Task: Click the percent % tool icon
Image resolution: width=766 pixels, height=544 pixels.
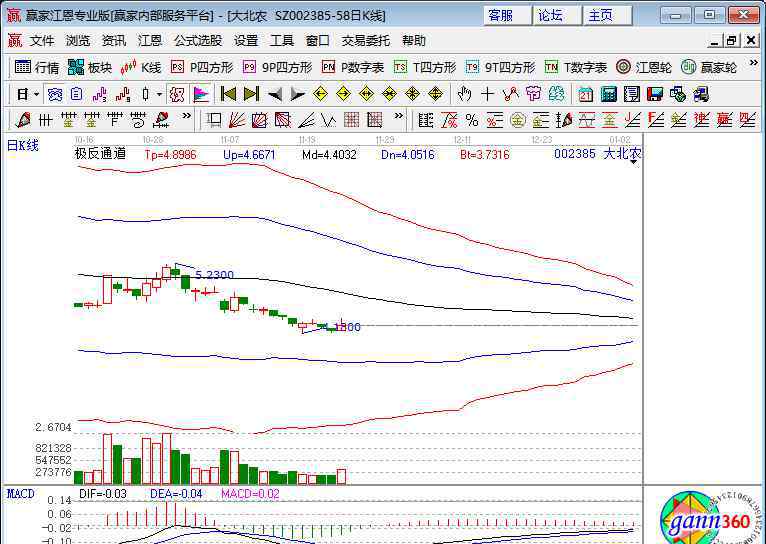Action: click(x=472, y=120)
